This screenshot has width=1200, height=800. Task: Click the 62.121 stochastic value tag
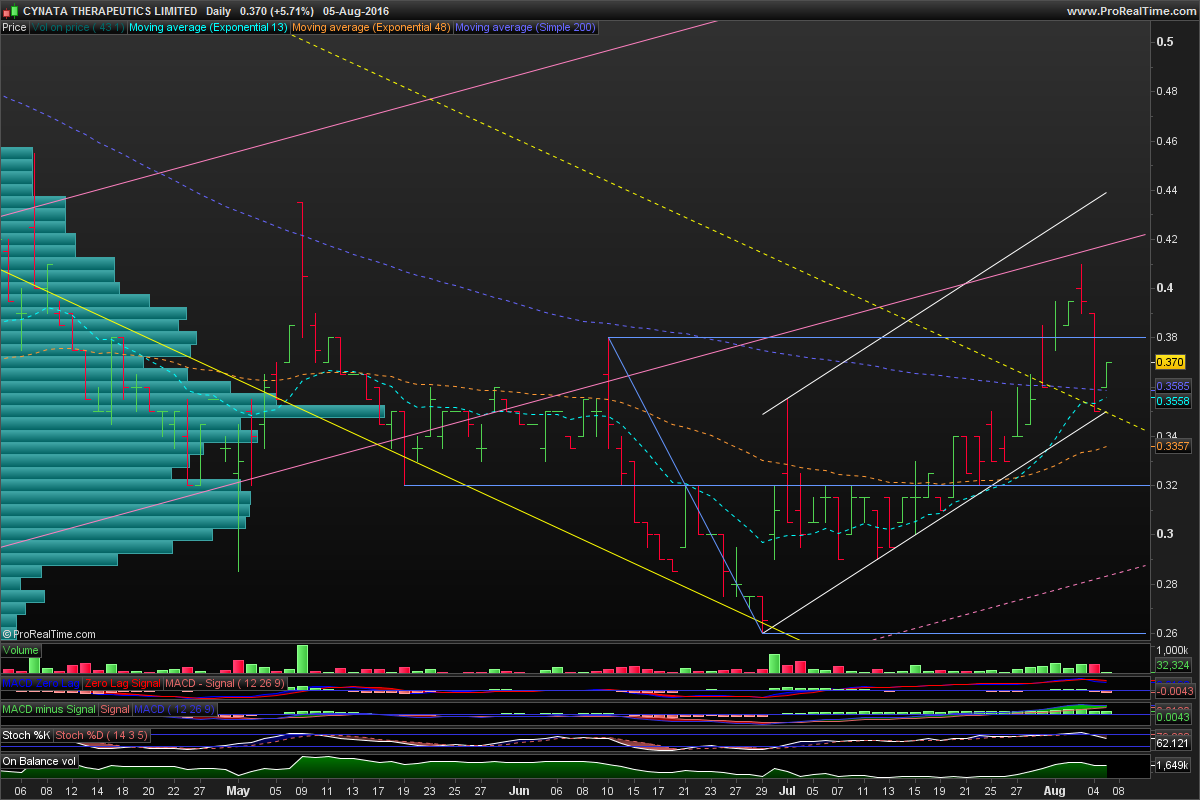pyautogui.click(x=1172, y=743)
